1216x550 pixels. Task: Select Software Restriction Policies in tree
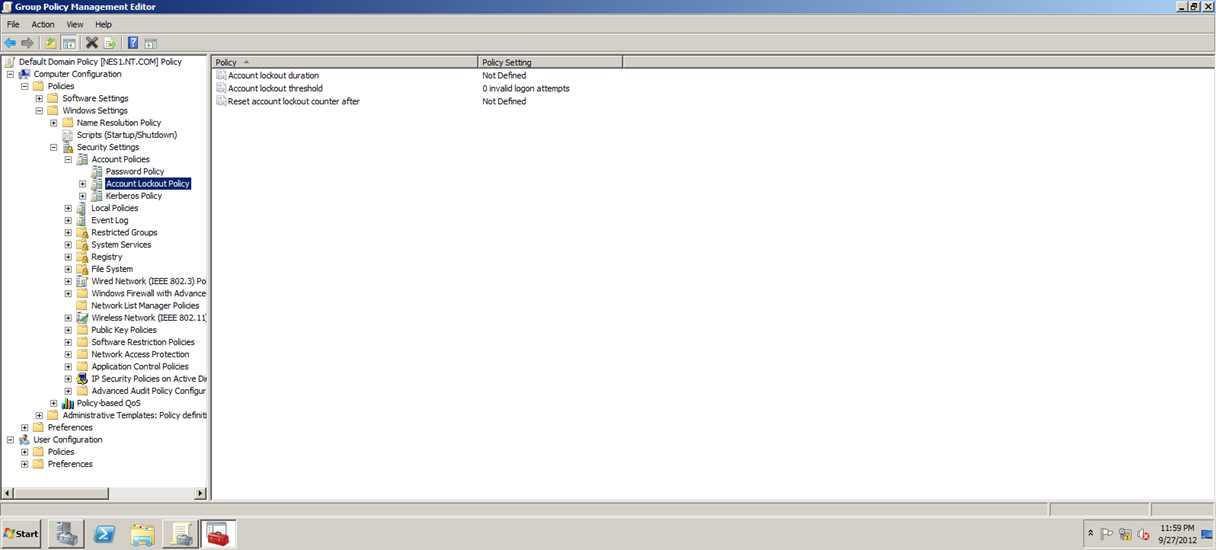click(x=143, y=342)
